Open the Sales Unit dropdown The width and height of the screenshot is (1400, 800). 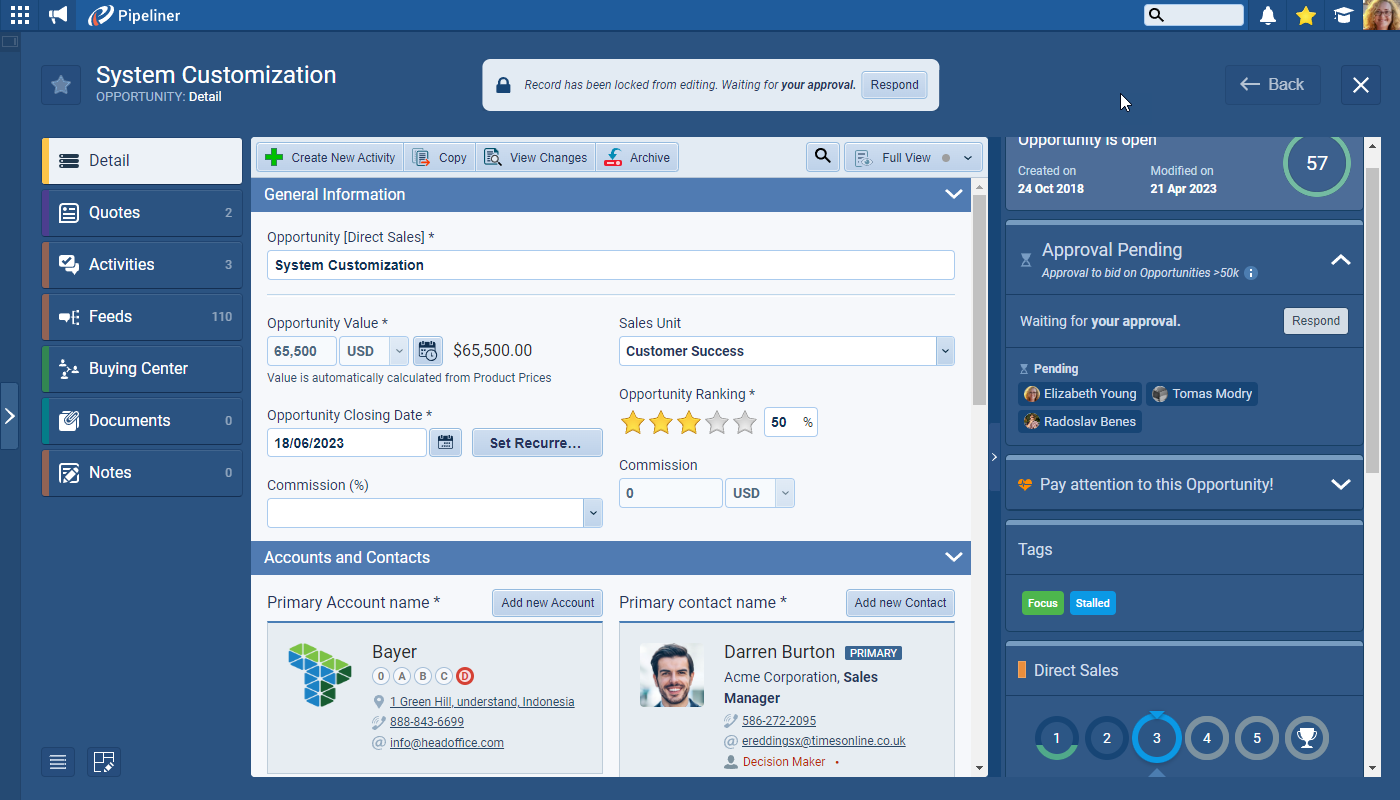945,351
